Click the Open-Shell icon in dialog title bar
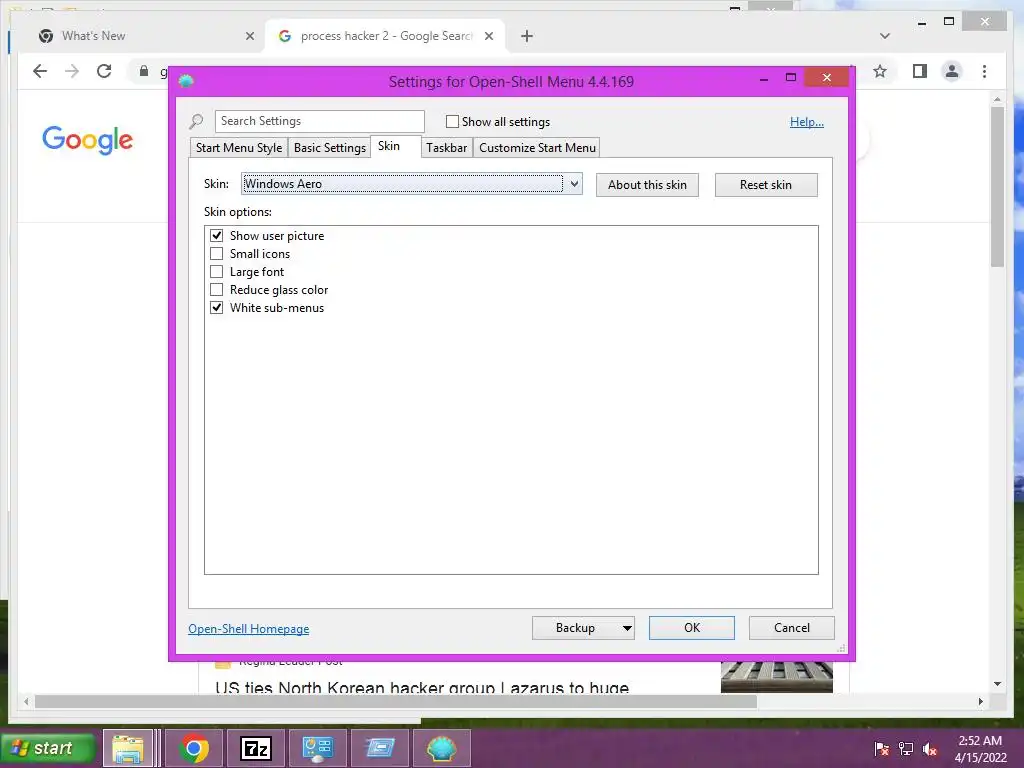Viewport: 1024px width, 768px height. (x=186, y=81)
